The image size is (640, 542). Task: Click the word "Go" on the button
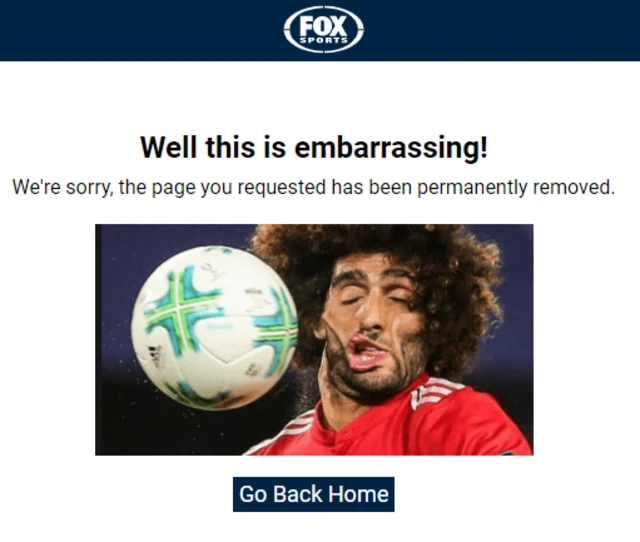click(253, 494)
